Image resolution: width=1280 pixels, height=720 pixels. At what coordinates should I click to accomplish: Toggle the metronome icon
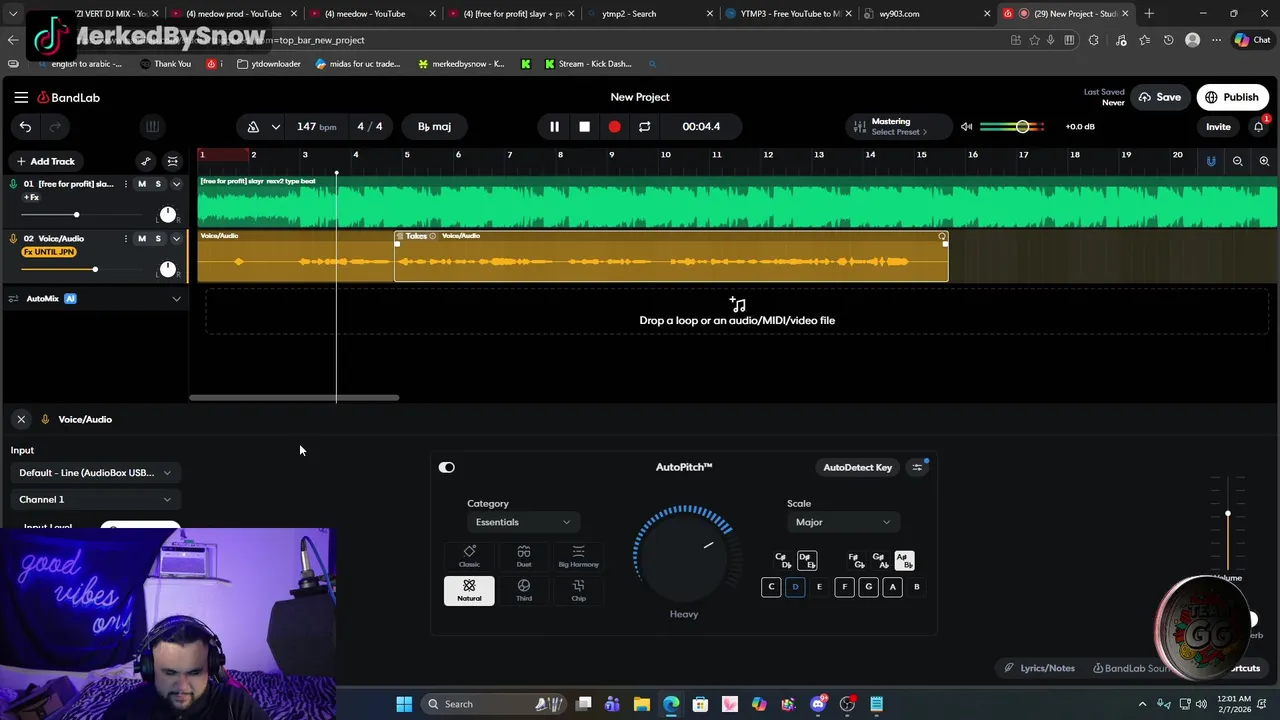click(x=253, y=127)
